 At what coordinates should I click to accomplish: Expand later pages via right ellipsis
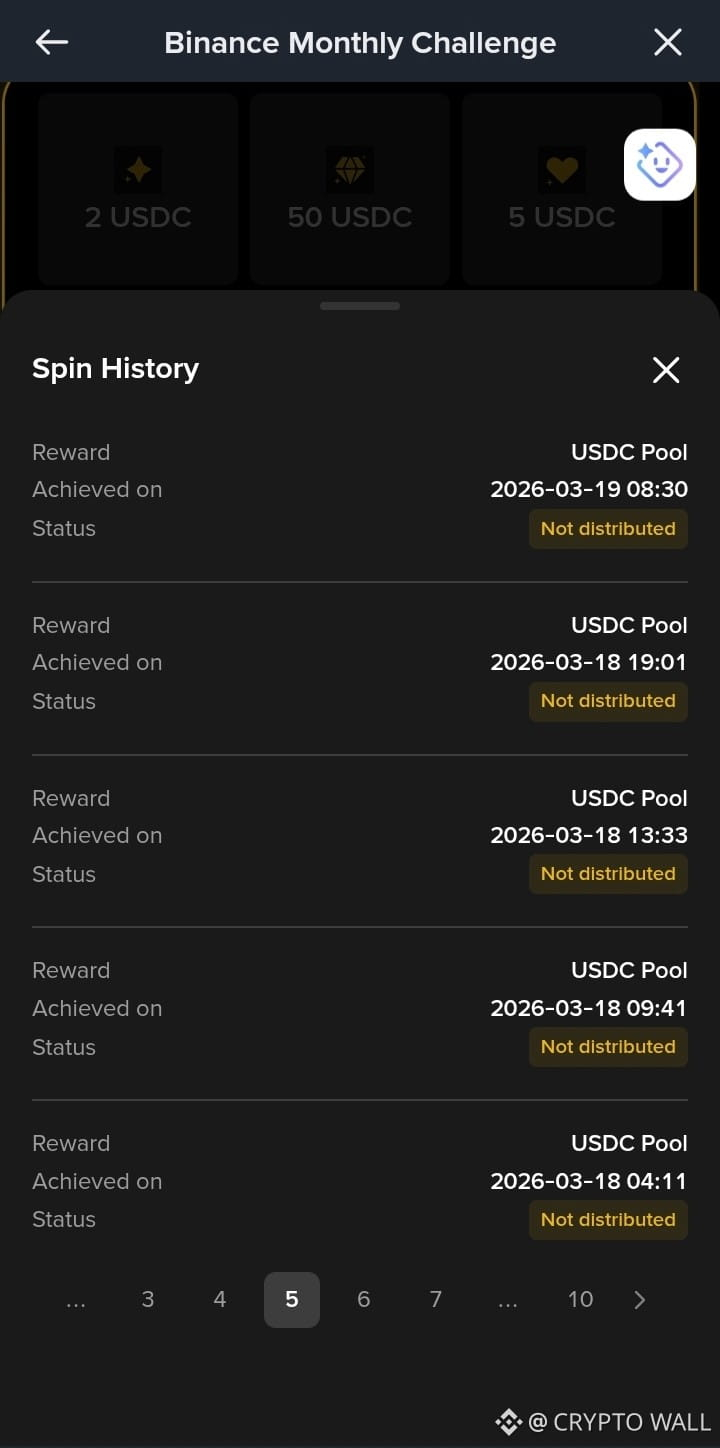pos(508,1300)
